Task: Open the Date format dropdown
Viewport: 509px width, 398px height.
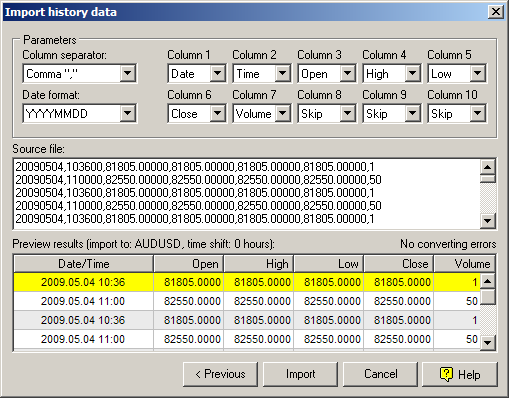Action: tap(128, 113)
